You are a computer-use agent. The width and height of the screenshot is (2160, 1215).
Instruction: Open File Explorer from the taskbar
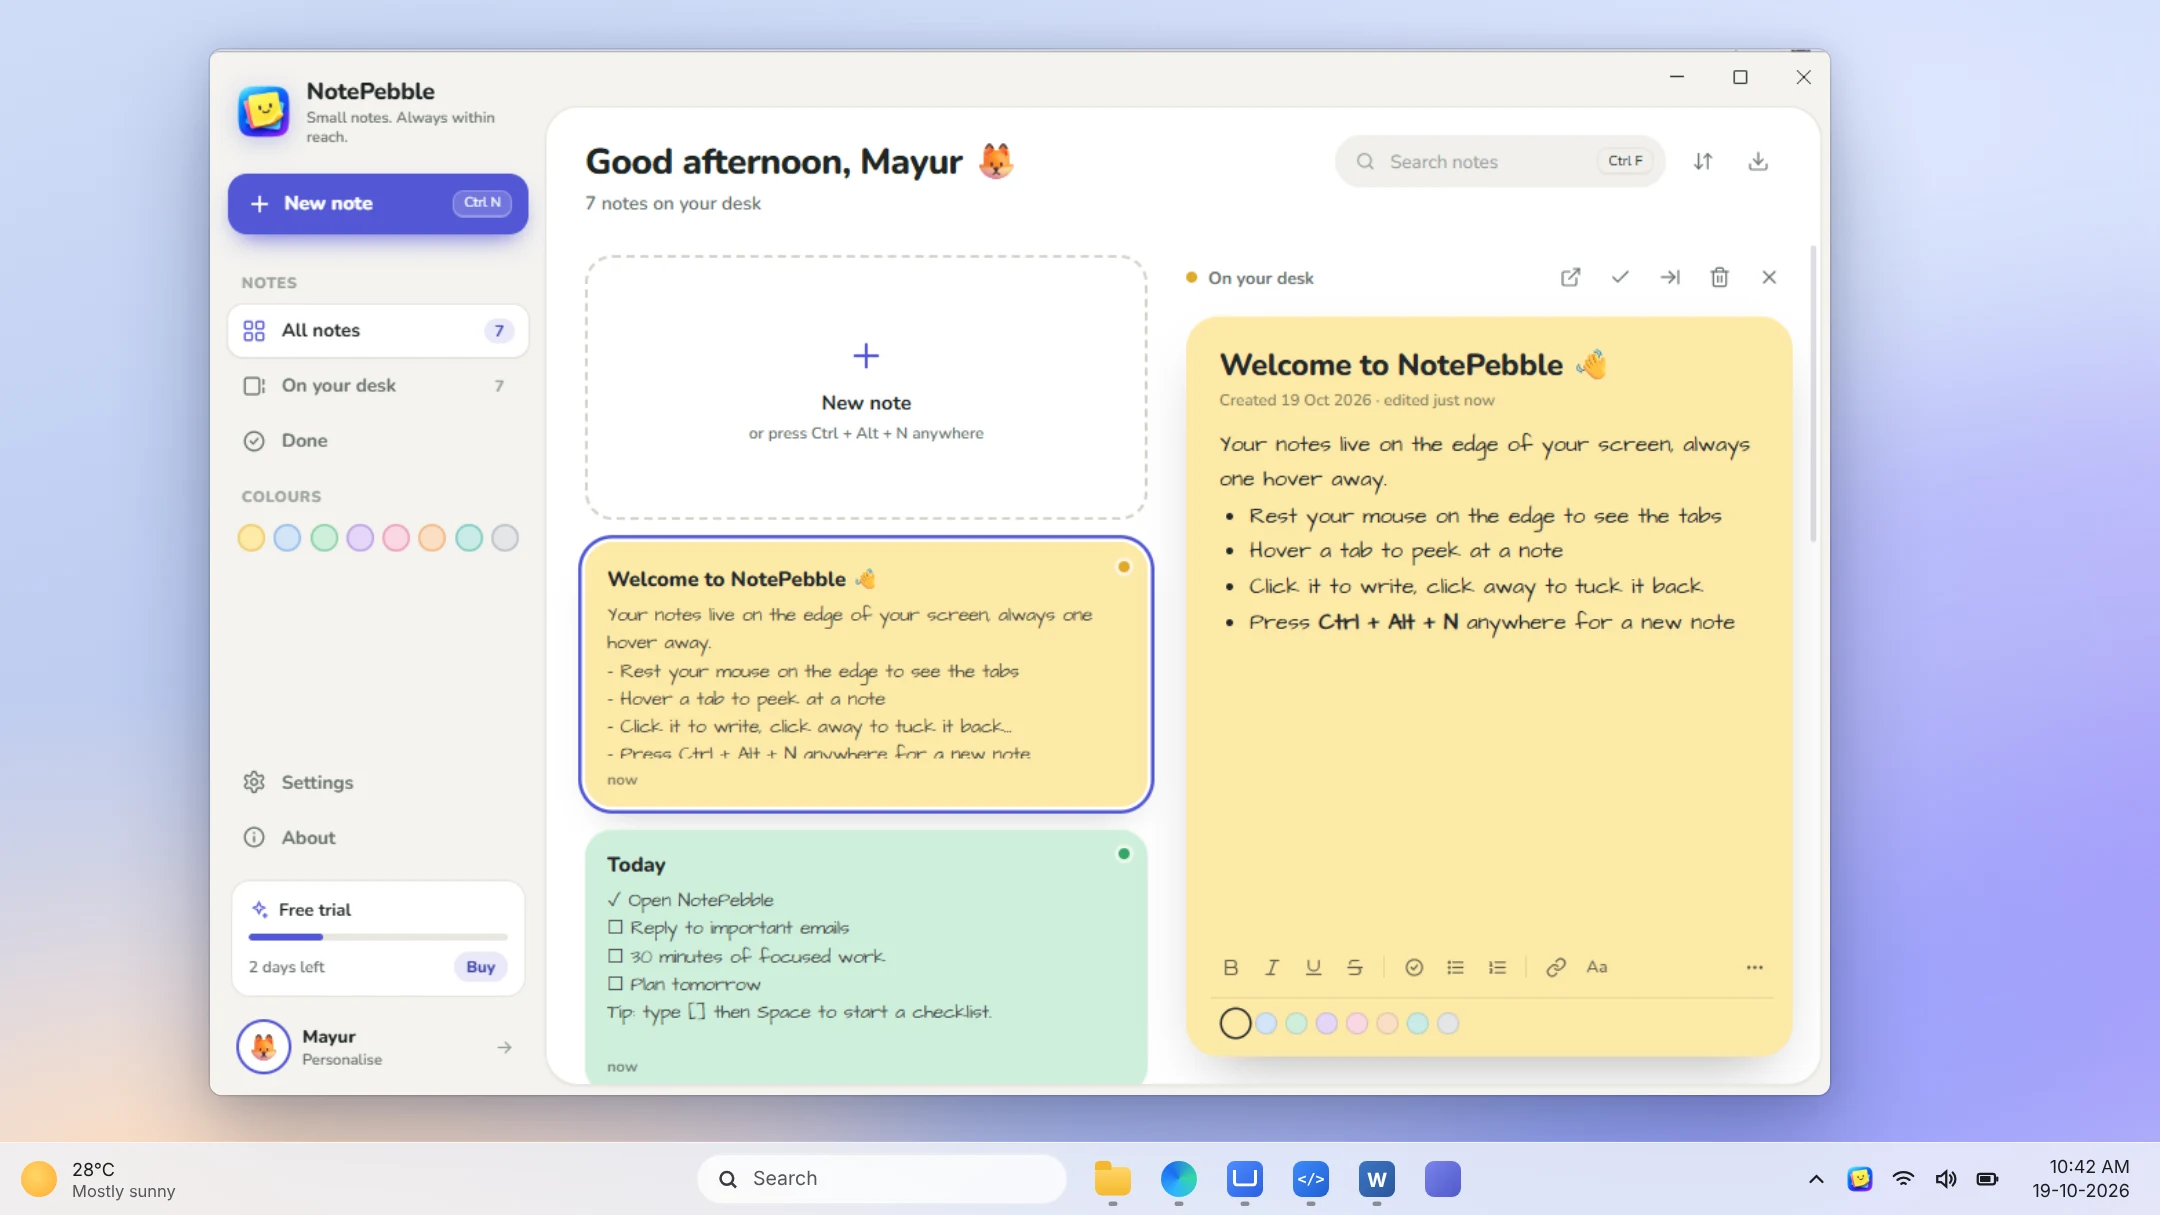point(1112,1179)
